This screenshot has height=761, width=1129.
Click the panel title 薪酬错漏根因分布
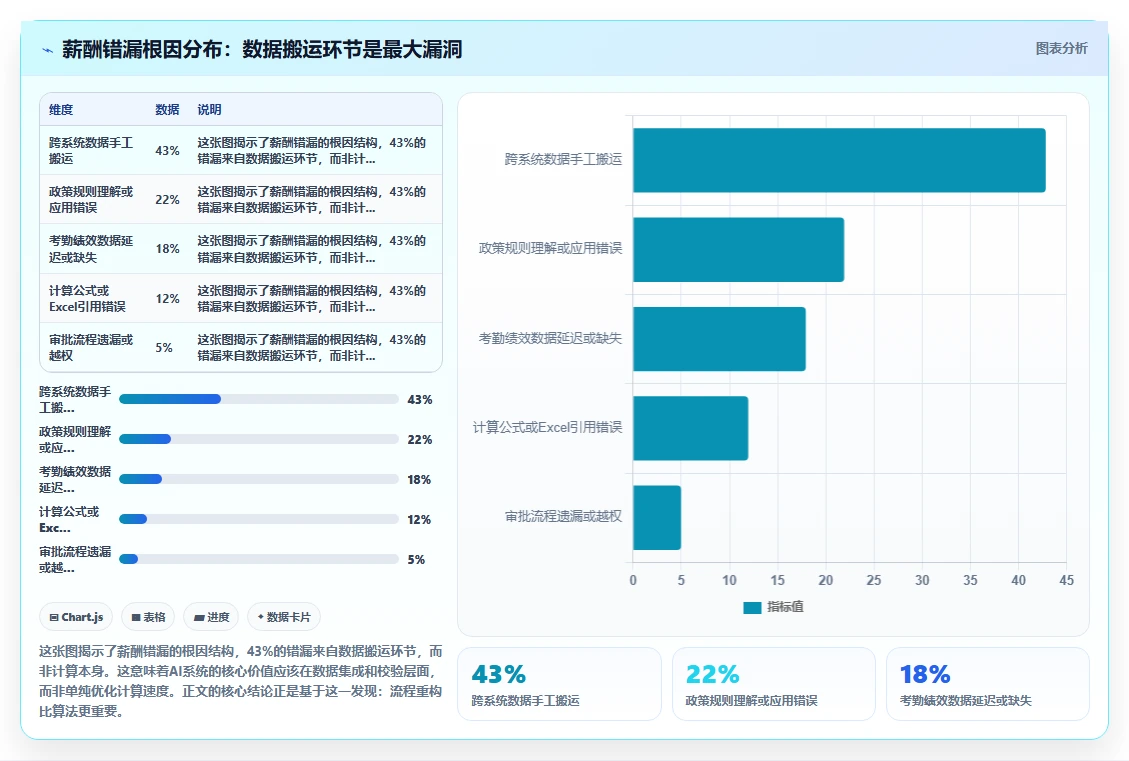pos(262,50)
